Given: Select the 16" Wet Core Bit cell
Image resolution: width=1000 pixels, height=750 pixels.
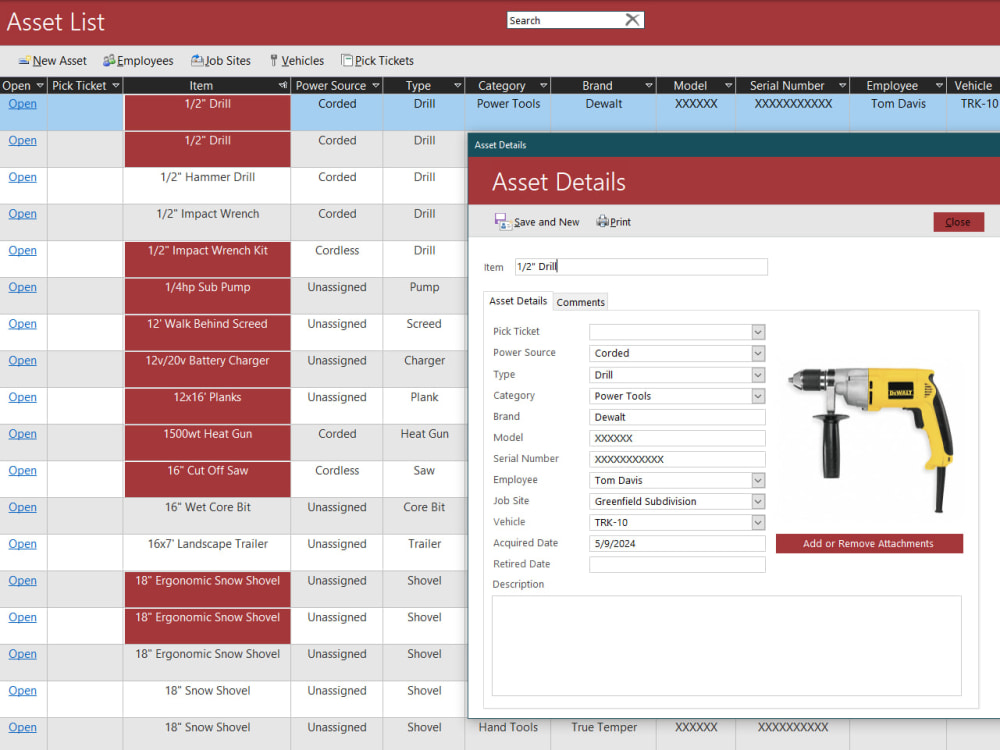Looking at the screenshot, I should point(207,516).
